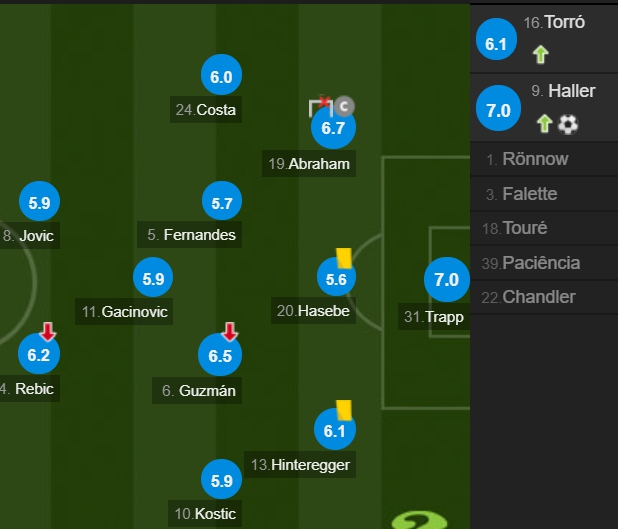Click Torró's green substituted-on arrow
The image size is (618, 529).
541,55
